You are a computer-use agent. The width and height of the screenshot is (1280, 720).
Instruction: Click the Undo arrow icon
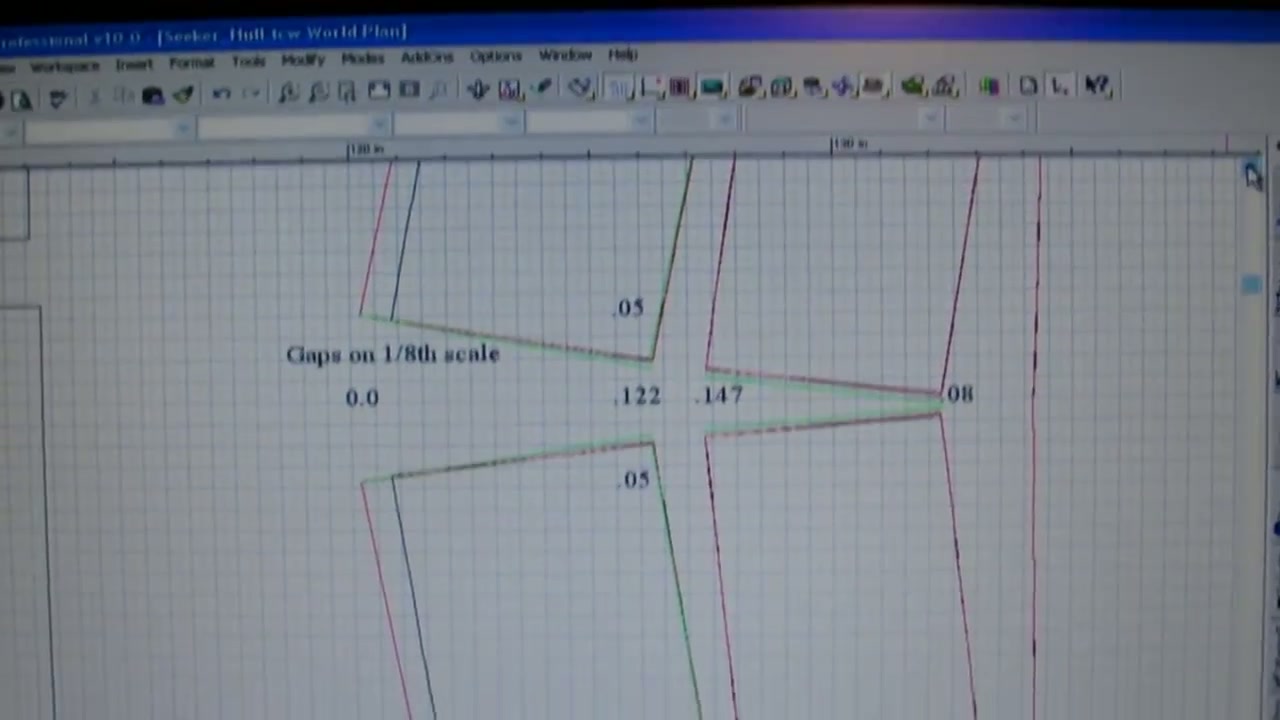click(221, 95)
